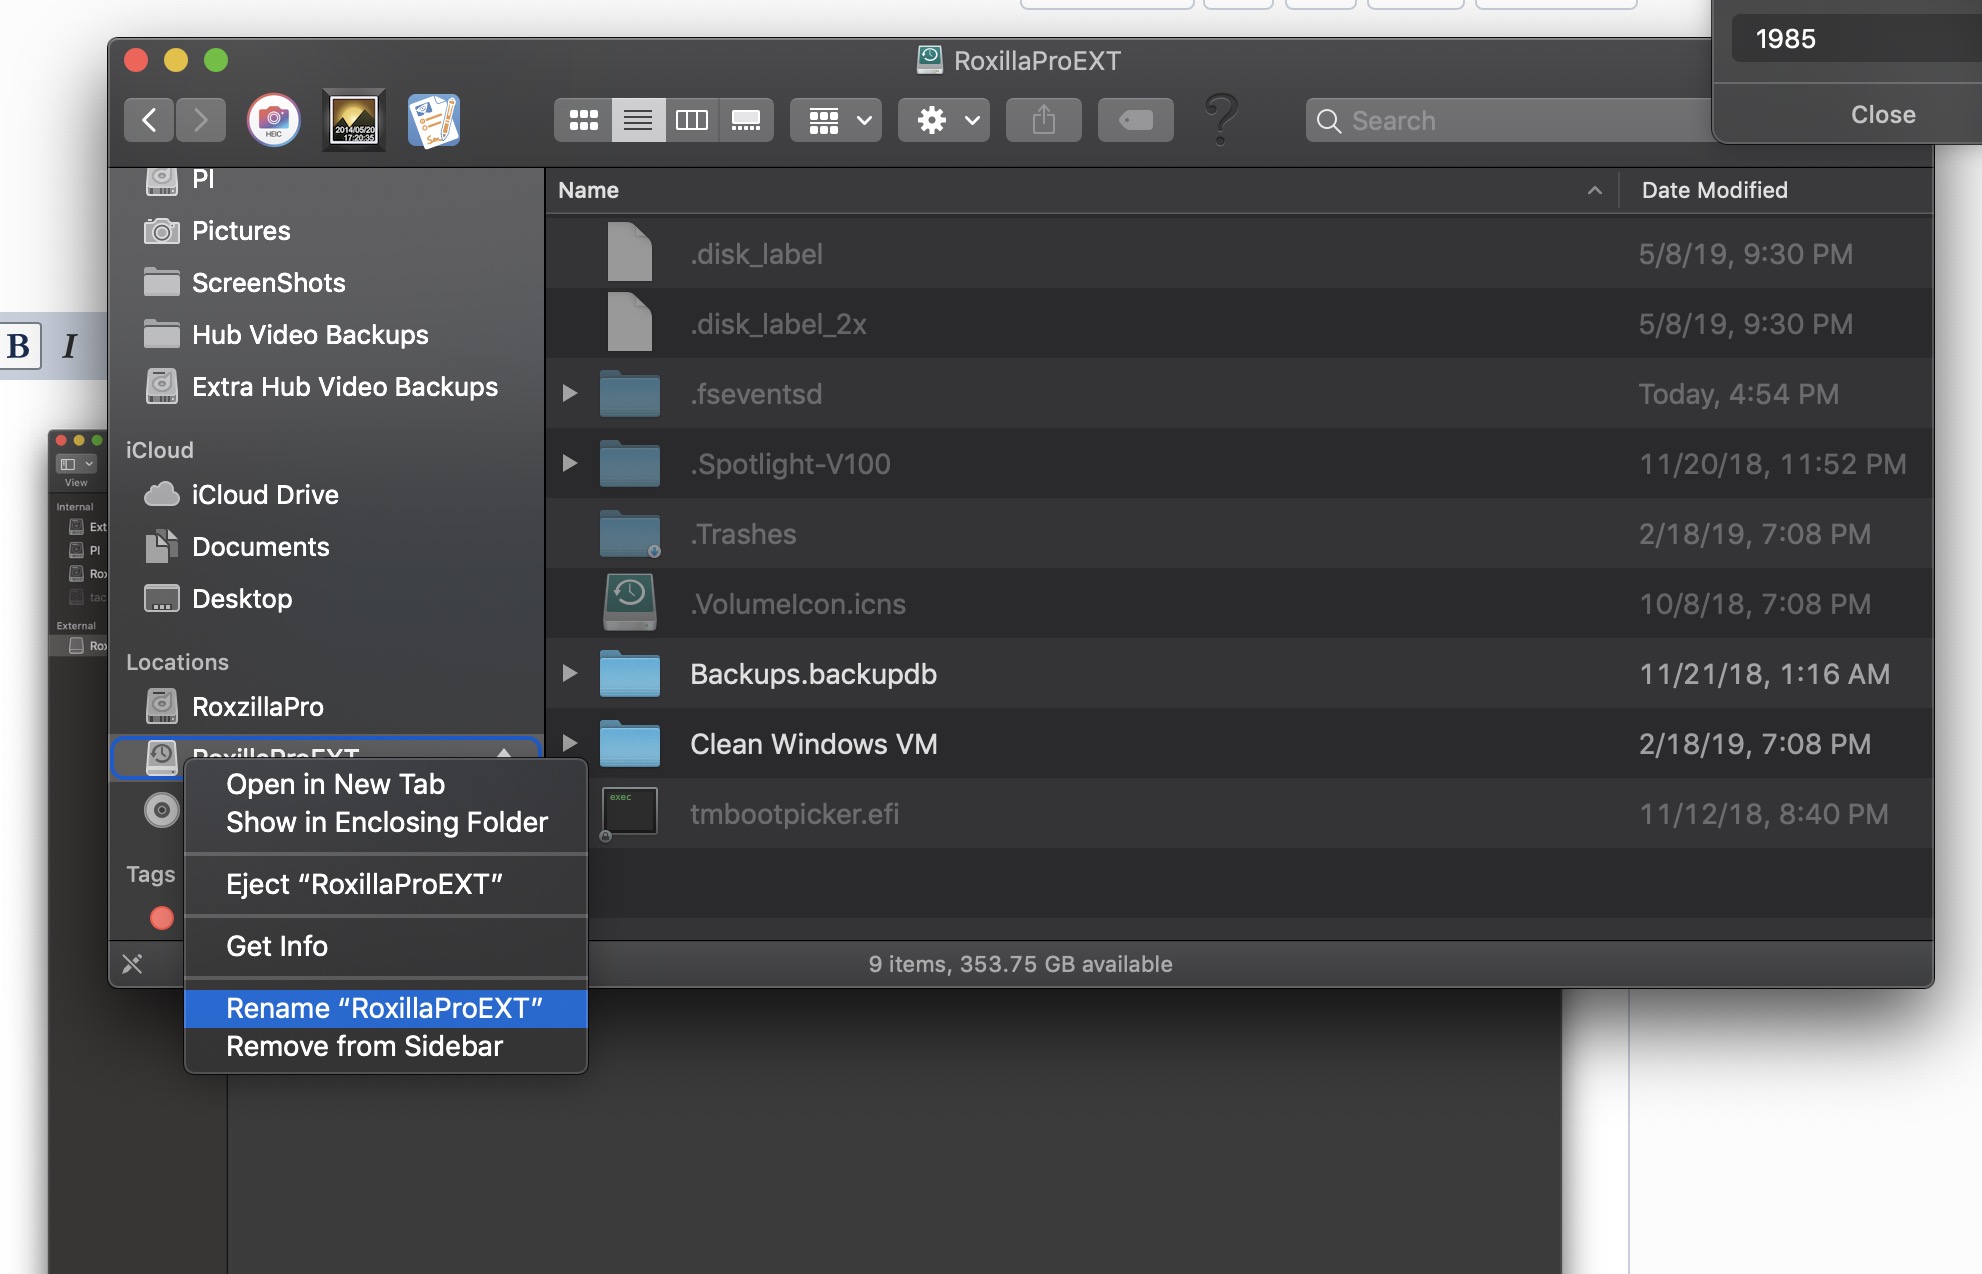Choose Get Info from context menu

point(386,946)
